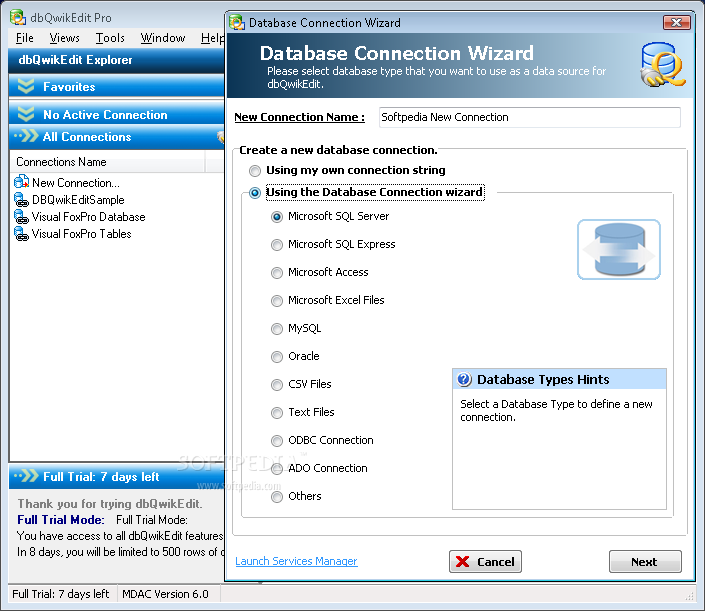
Task: Choose ODBC Connection radio button
Action: [277, 441]
